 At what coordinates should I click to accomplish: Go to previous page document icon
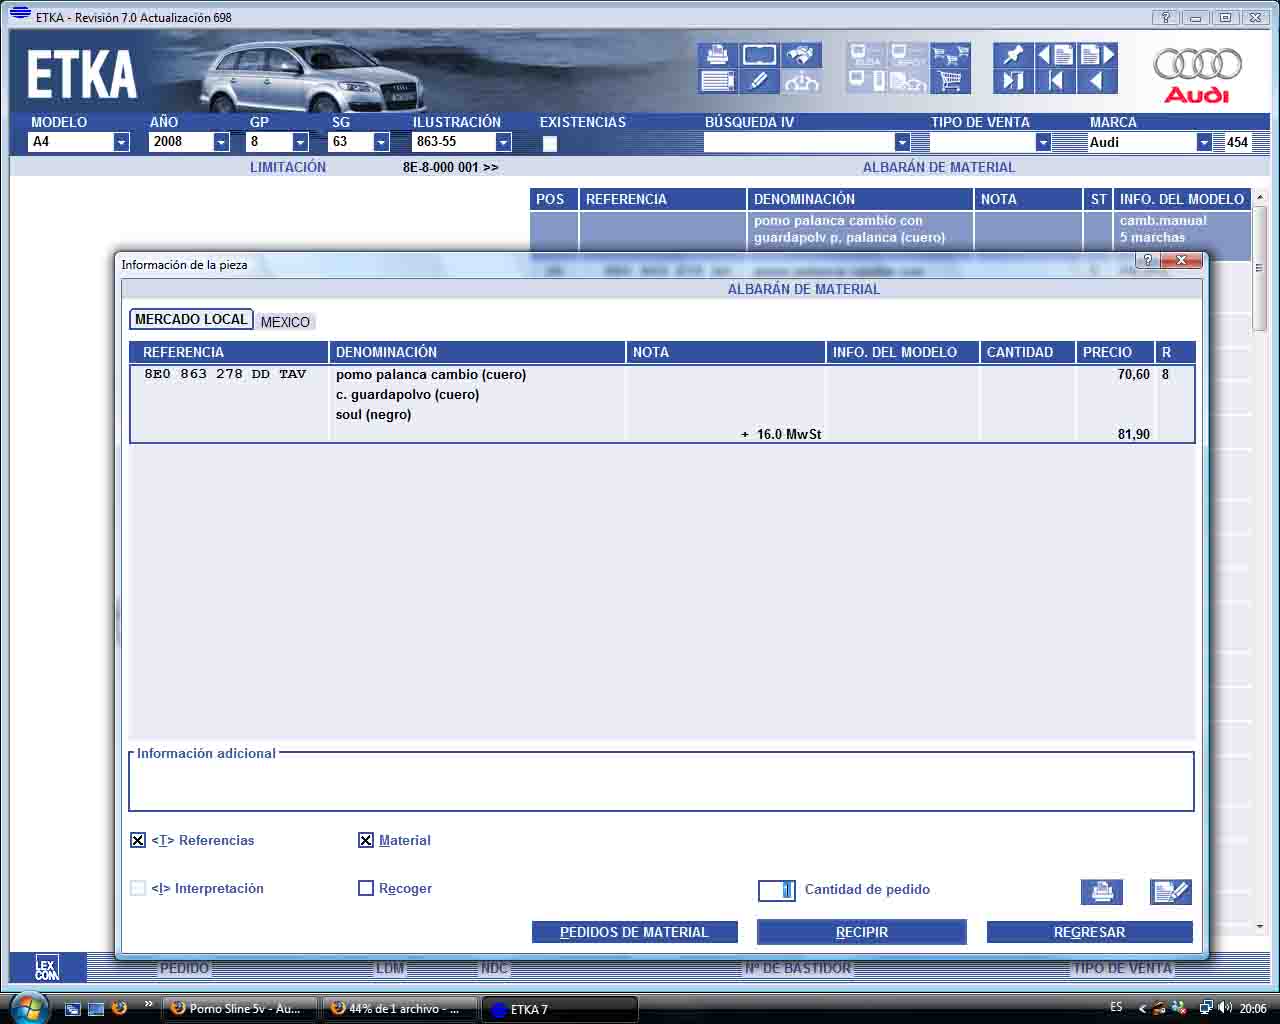click(1055, 55)
